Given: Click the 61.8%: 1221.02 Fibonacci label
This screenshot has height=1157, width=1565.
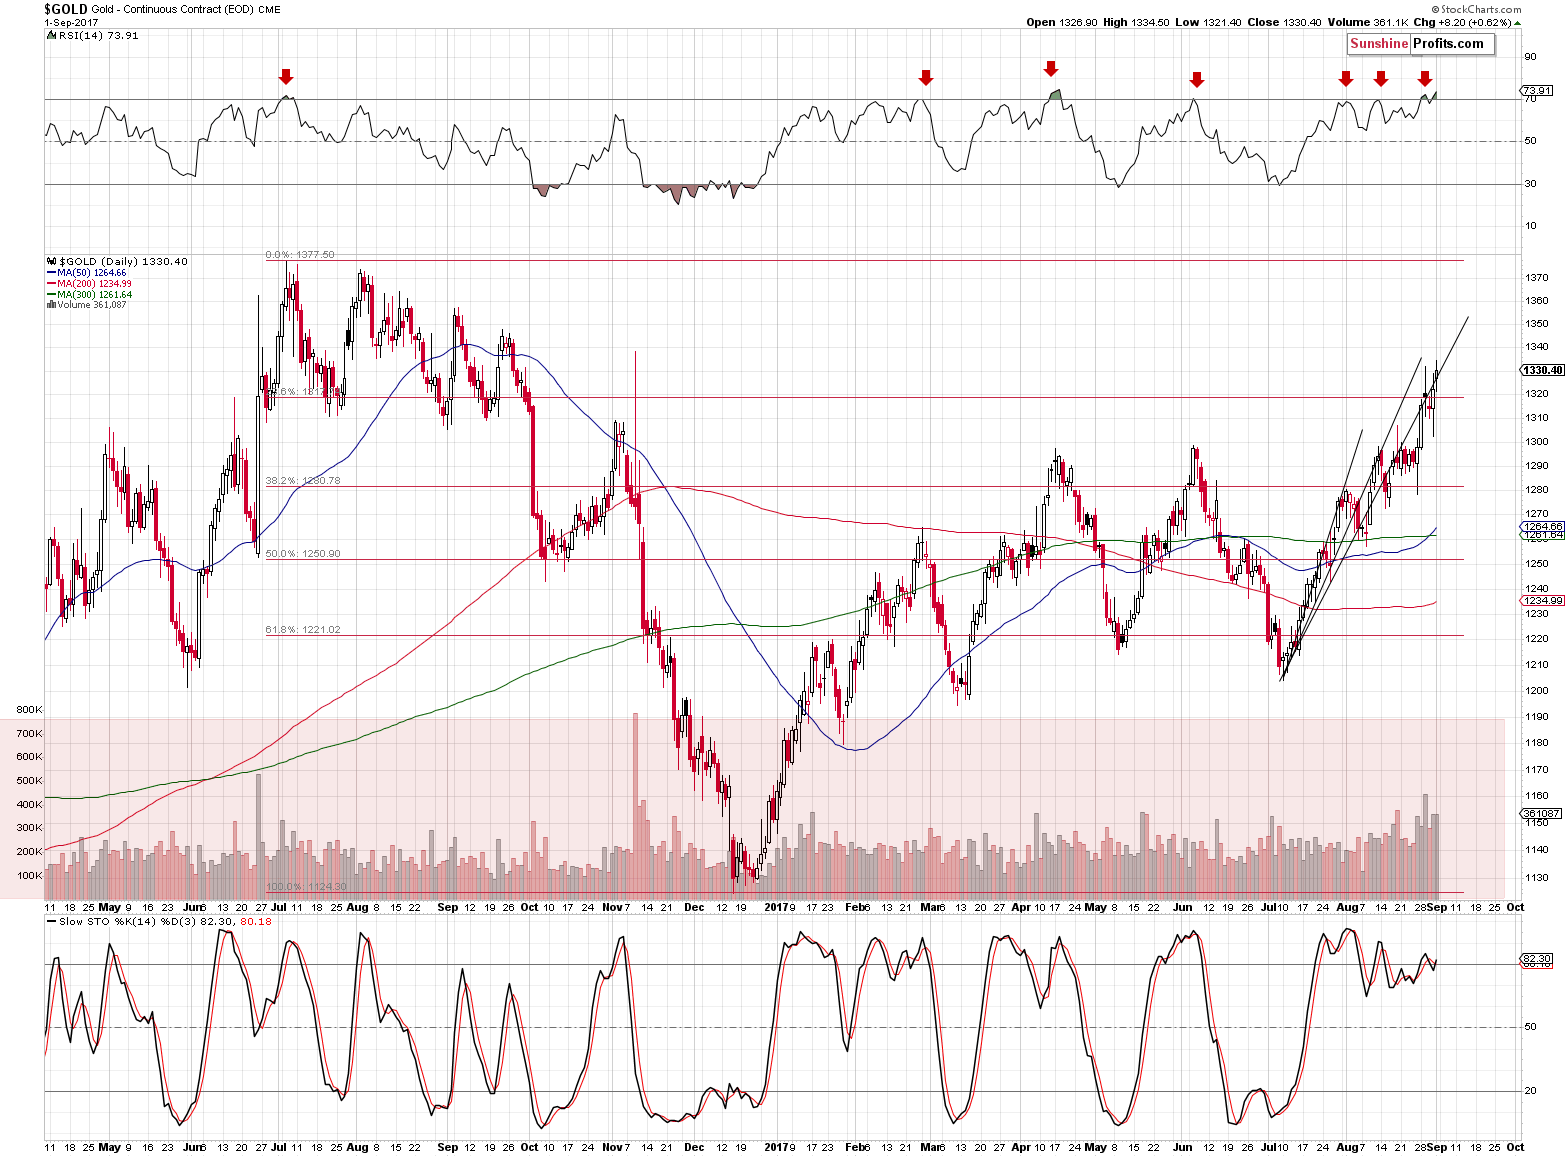Looking at the screenshot, I should (303, 629).
